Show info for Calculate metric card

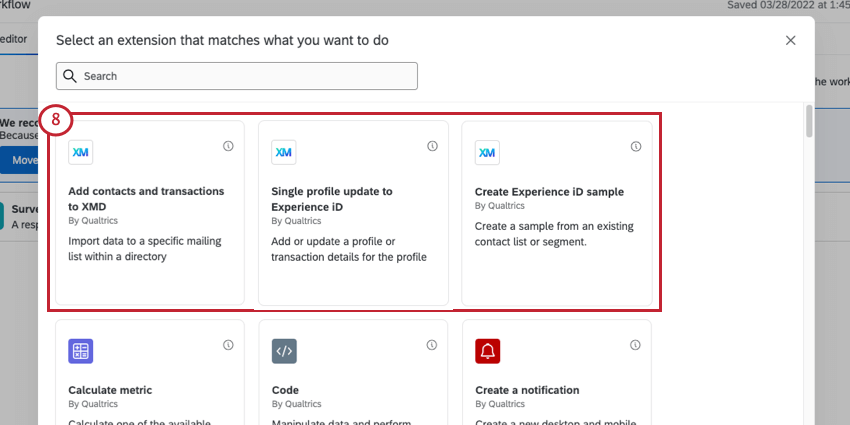228,345
